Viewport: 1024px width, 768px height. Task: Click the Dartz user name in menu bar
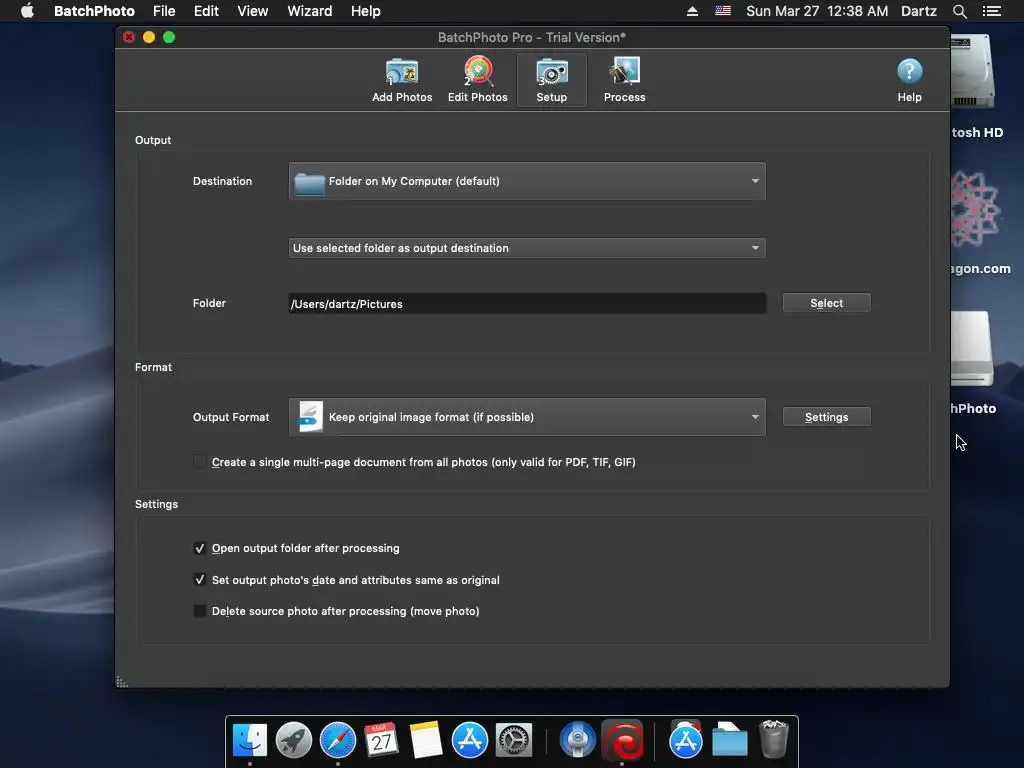click(918, 11)
